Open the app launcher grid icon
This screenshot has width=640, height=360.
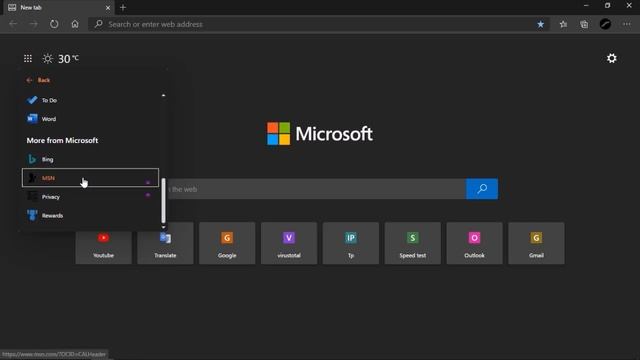(x=28, y=59)
